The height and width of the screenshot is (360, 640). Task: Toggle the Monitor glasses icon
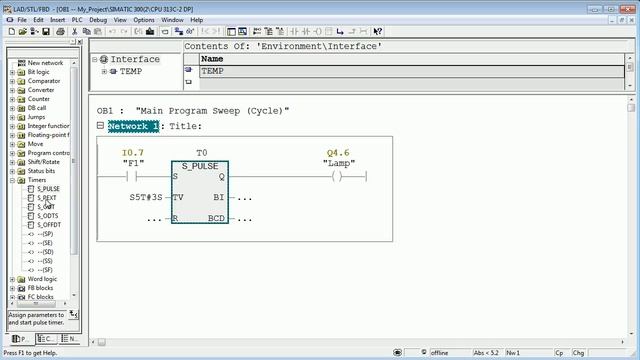[190, 31]
